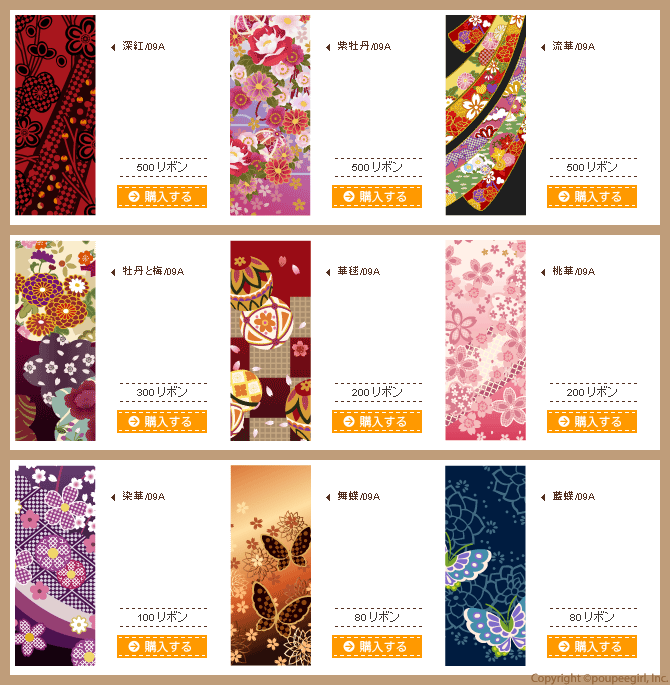Buy the 舞蝶/09A butterfly pattern
Screen dimensions: 670x685
(x=376, y=647)
